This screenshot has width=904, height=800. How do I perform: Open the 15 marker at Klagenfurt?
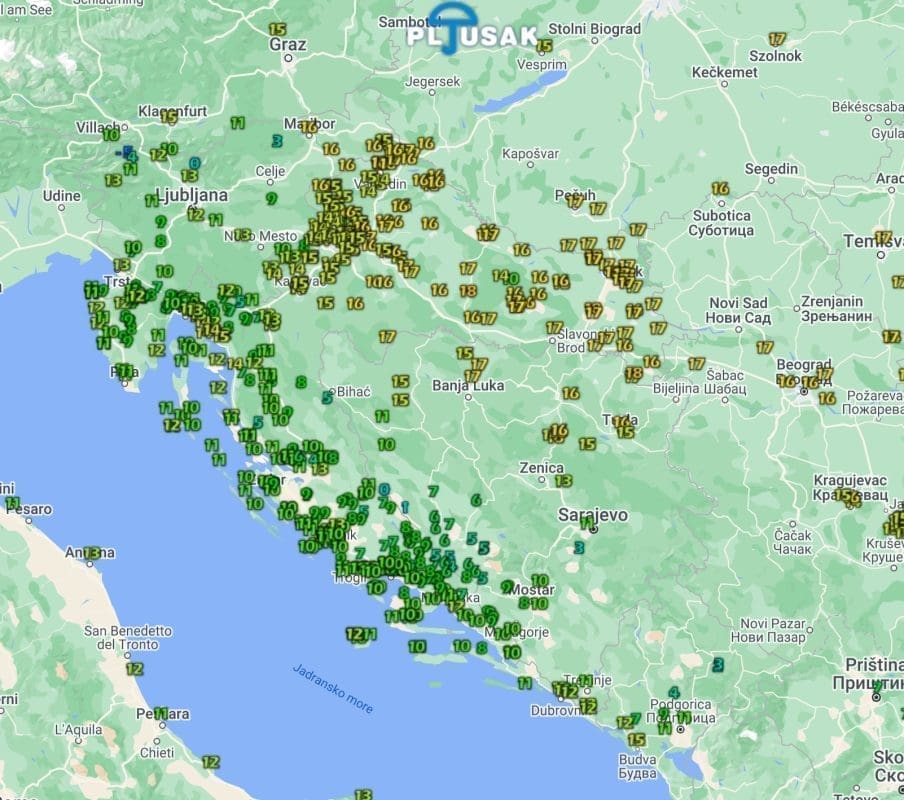click(x=169, y=117)
